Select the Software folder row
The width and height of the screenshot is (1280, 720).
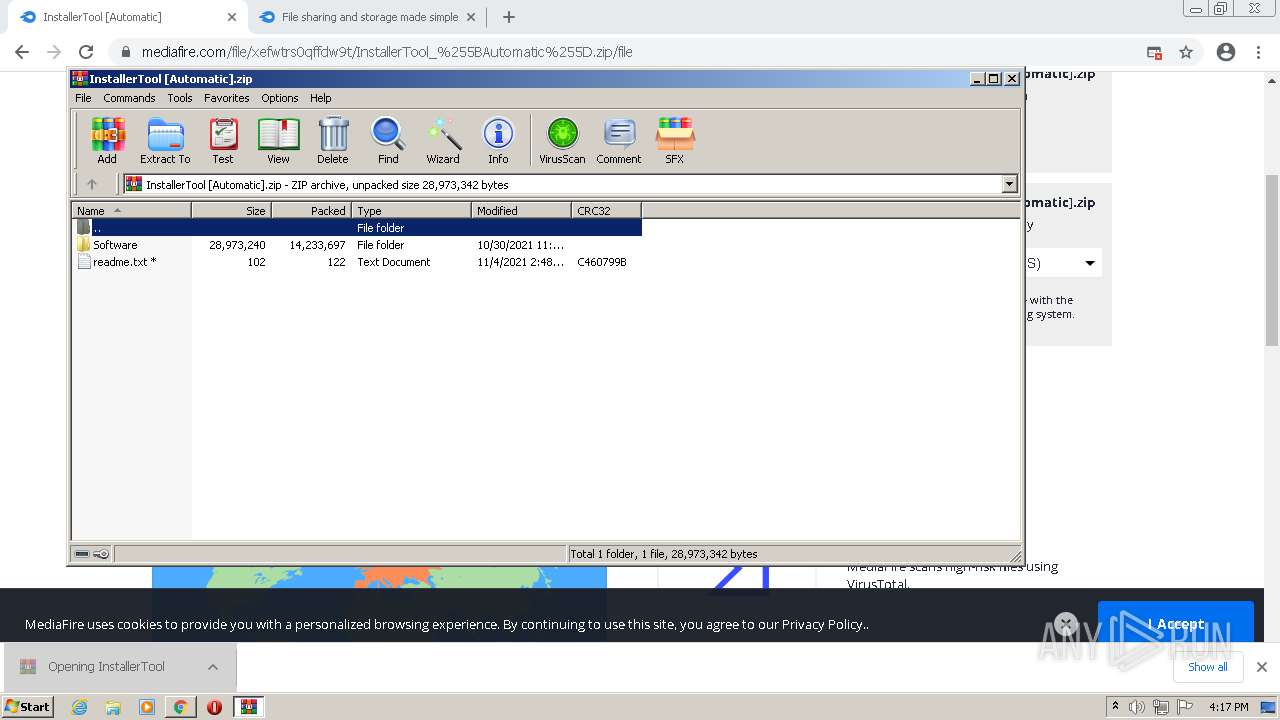[356, 245]
